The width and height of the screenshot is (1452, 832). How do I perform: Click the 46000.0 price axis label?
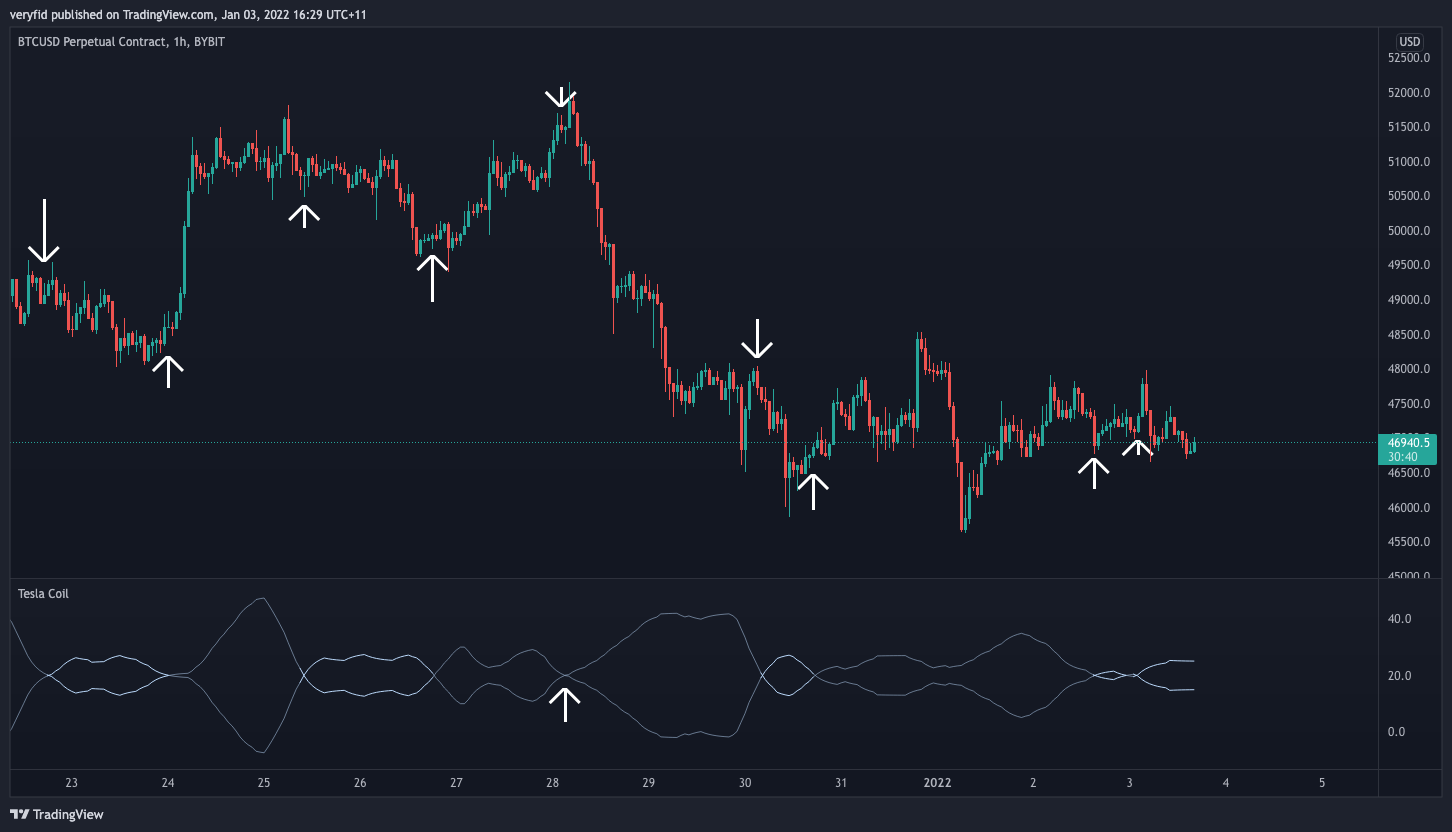1408,508
